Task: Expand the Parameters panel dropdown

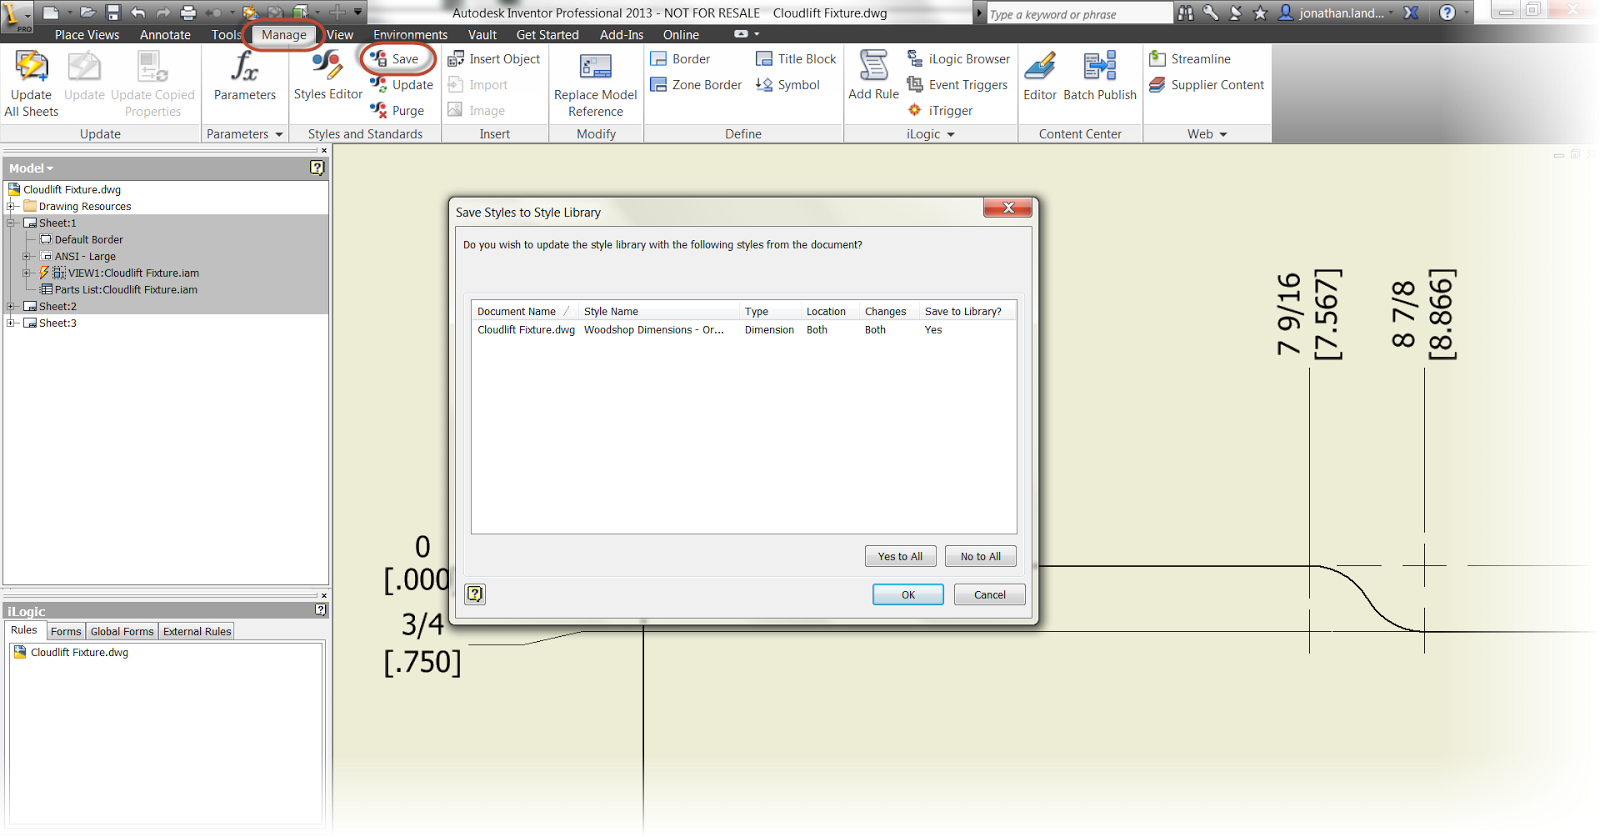Action: (279, 134)
